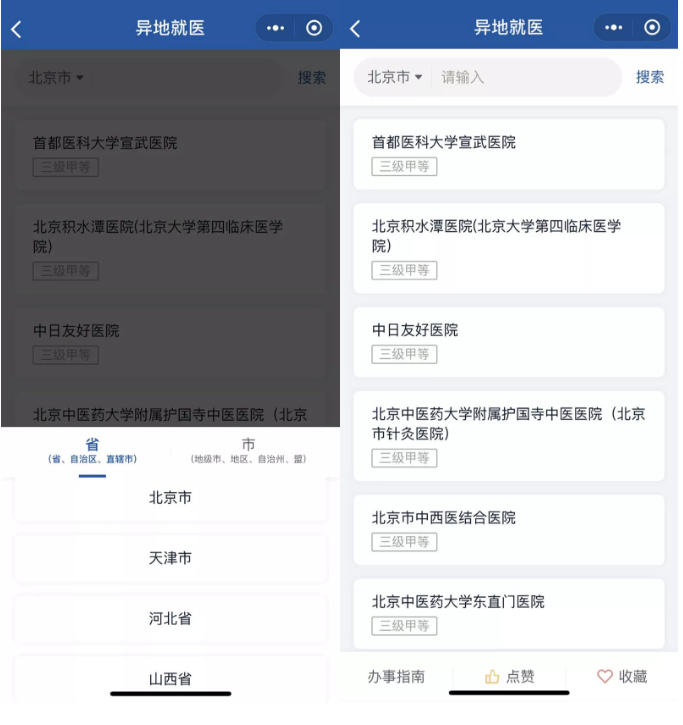The height and width of the screenshot is (725, 683).
Task: Select 天津市 from the province list
Action: (171, 559)
